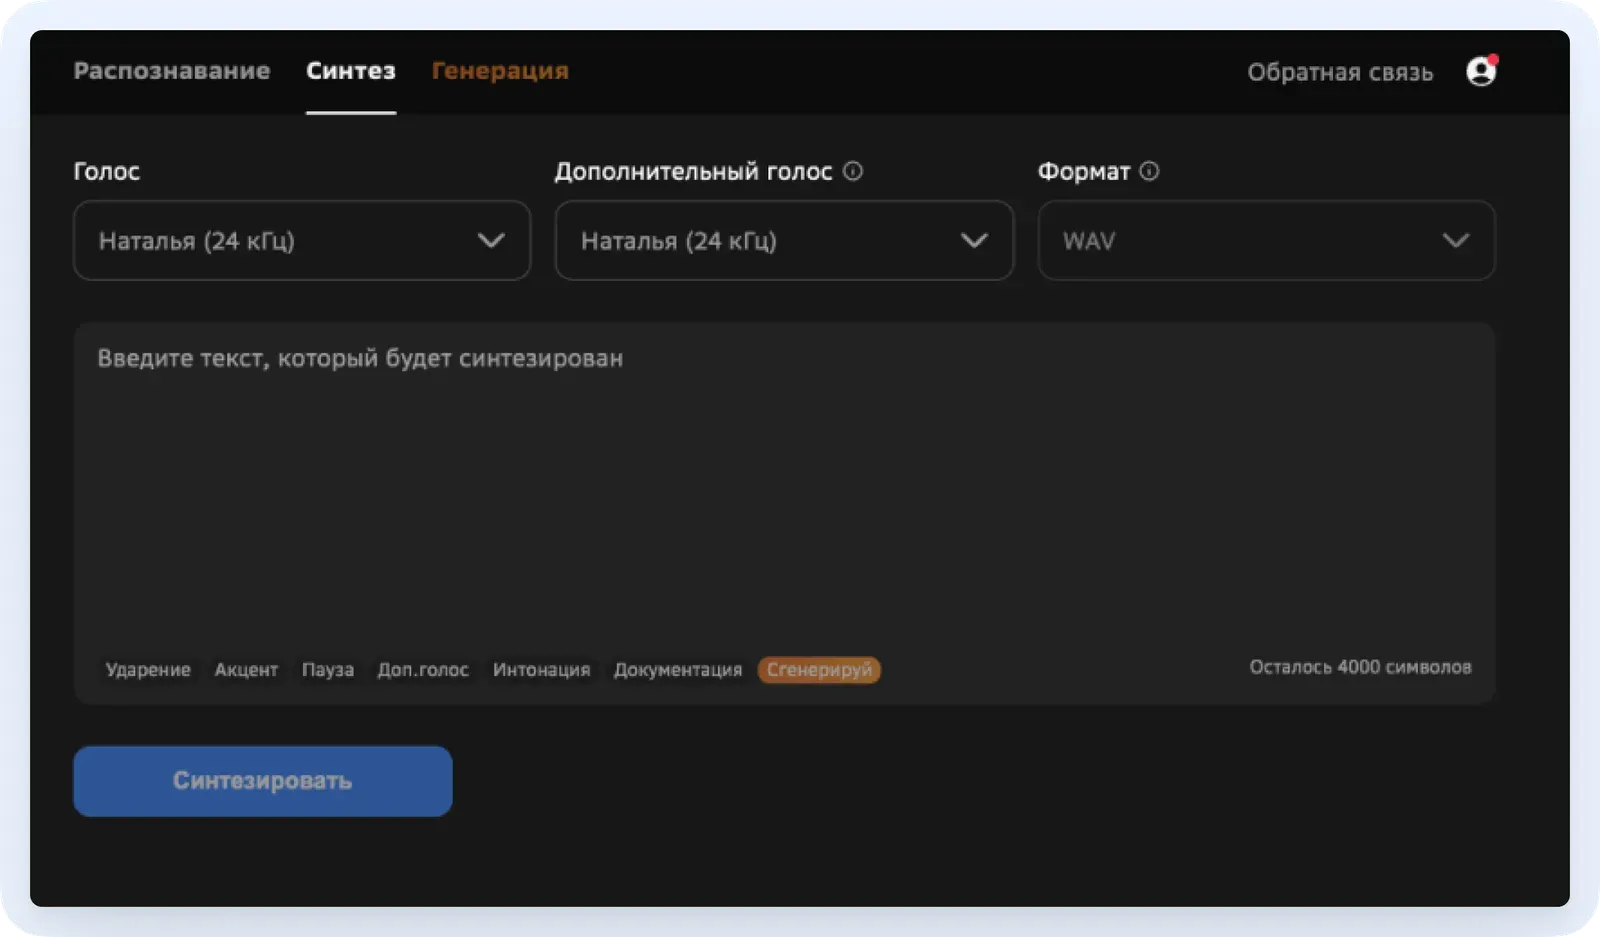
Task: Click info icon next to Дополнительный голос
Action: tap(852, 171)
